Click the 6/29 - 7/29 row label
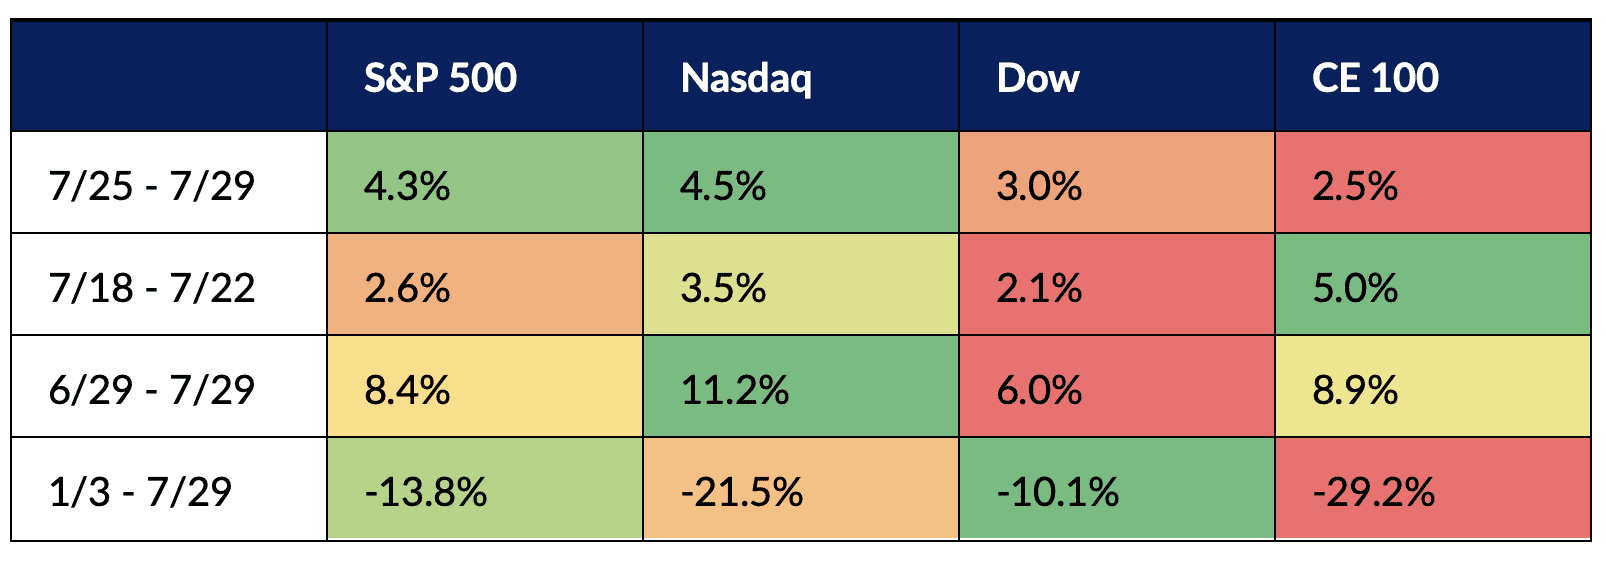Image resolution: width=1606 pixels, height=562 pixels. coord(152,389)
